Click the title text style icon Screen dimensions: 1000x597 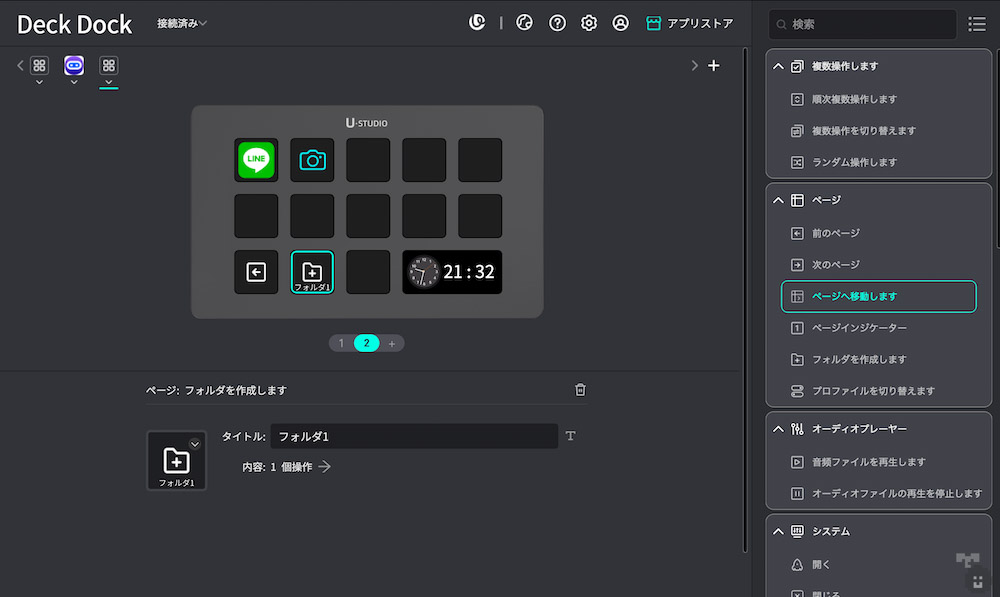tap(571, 436)
